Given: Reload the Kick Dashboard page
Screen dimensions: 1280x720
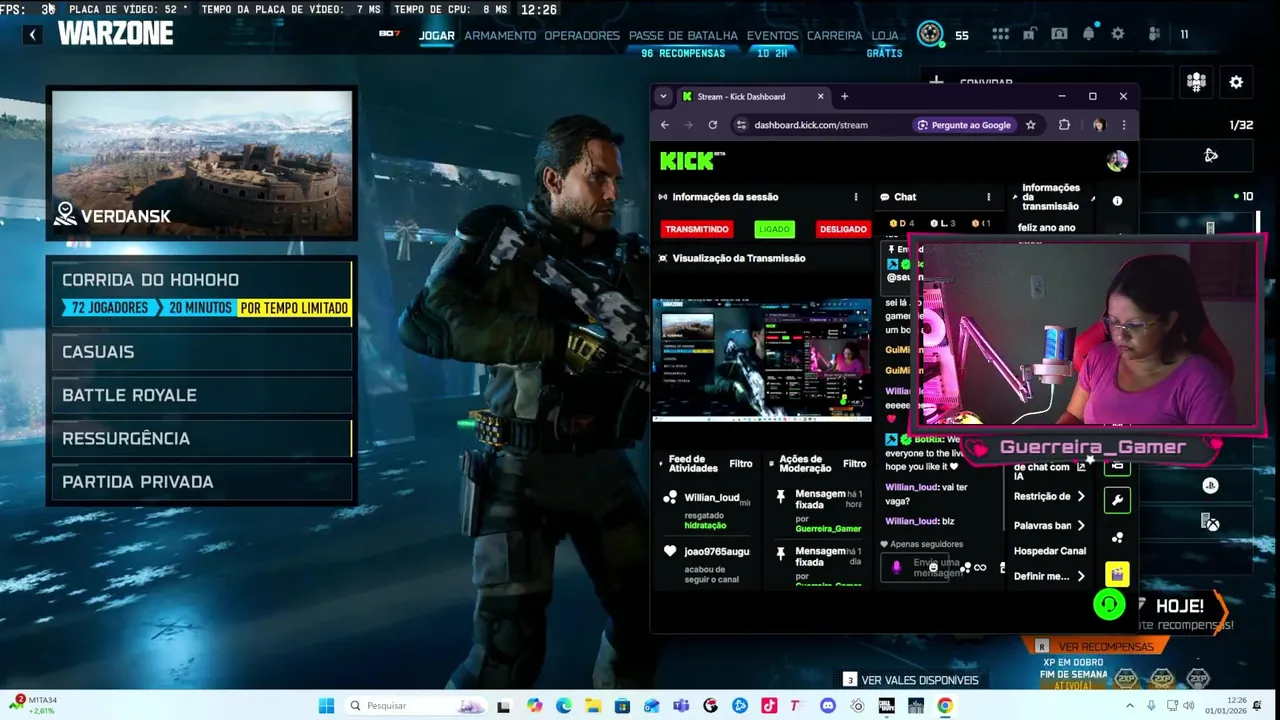Looking at the screenshot, I should click(x=712, y=125).
